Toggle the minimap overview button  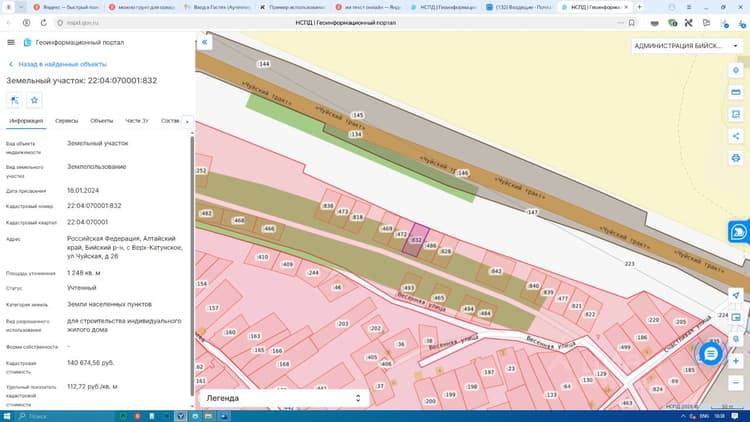(736, 317)
